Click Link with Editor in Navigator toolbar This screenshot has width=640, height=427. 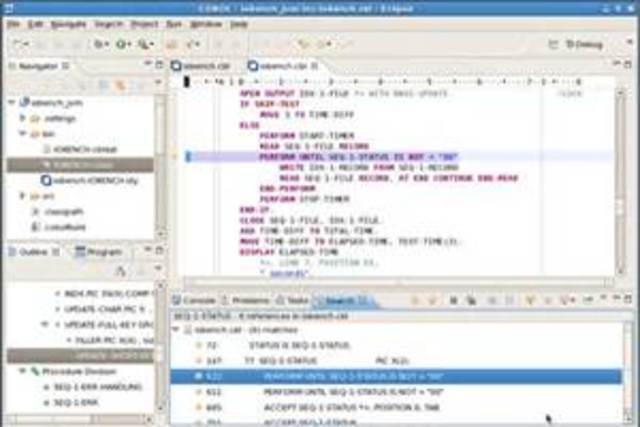(x=121, y=85)
